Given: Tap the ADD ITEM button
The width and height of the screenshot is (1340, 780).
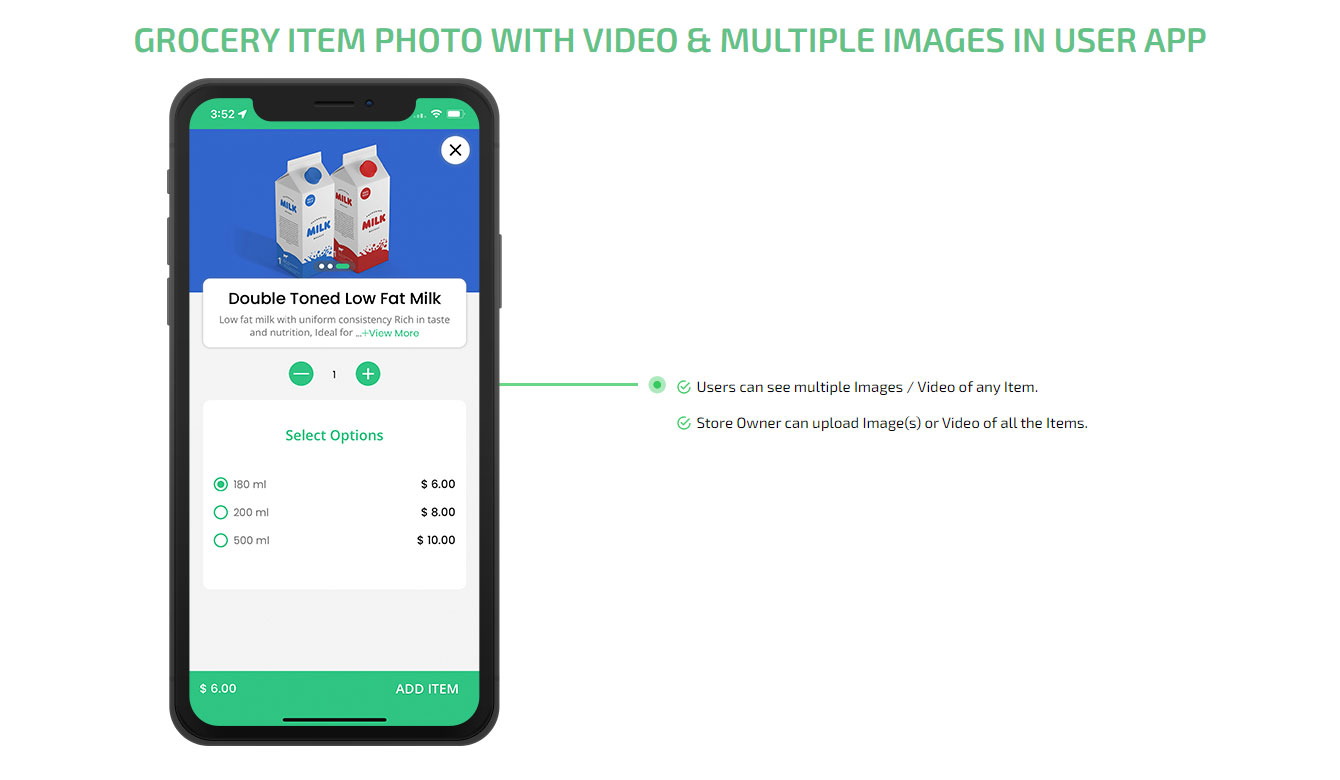Looking at the screenshot, I should (x=427, y=689).
